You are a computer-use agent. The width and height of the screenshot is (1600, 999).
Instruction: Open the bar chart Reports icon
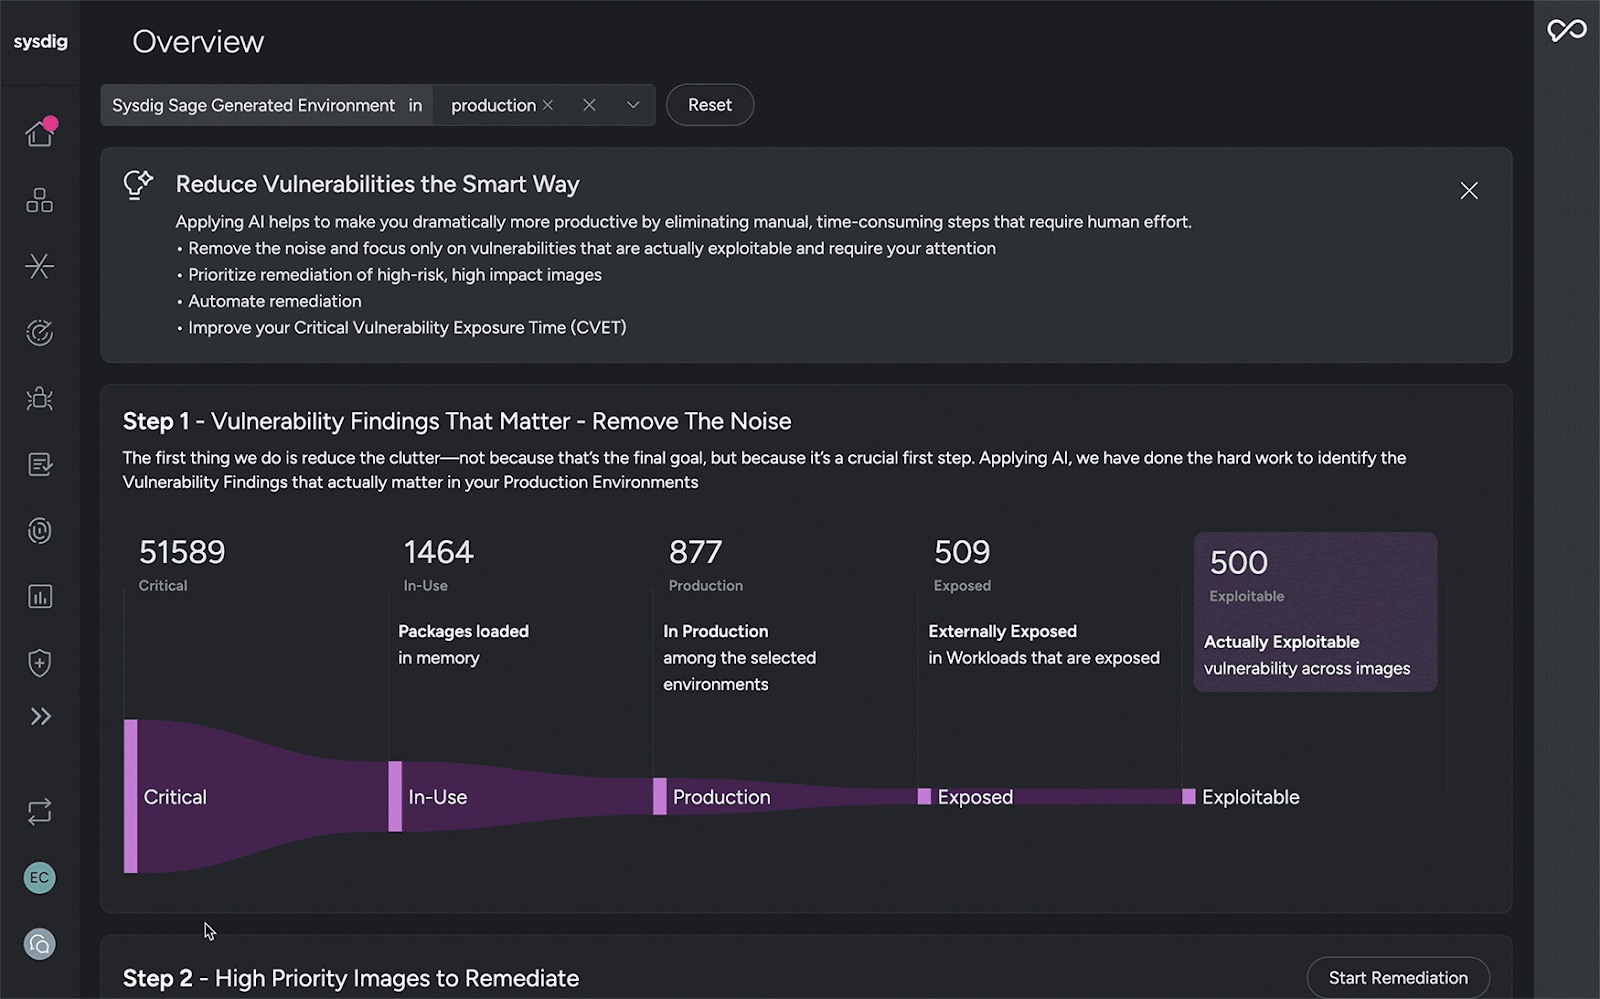click(x=39, y=597)
